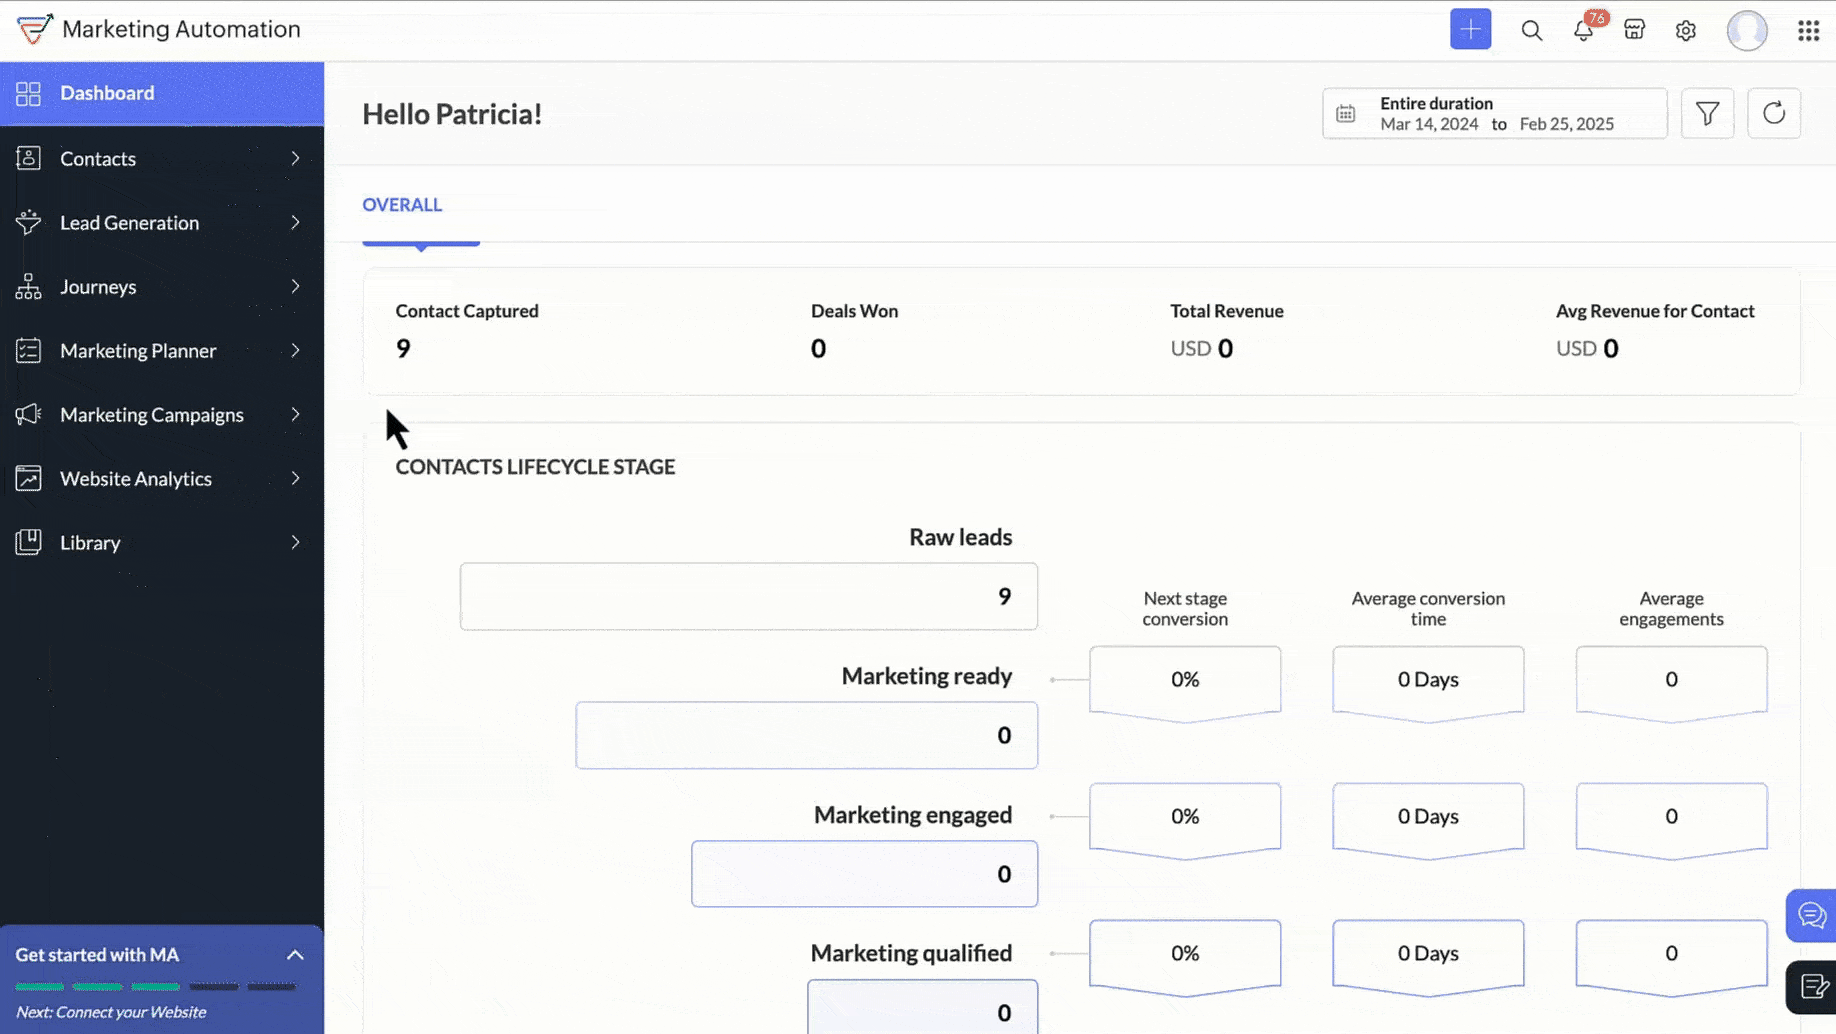Screen dimensions: 1836x1034
Task: Click the Marketing engaged bar showing 0
Action: (x=864, y=874)
